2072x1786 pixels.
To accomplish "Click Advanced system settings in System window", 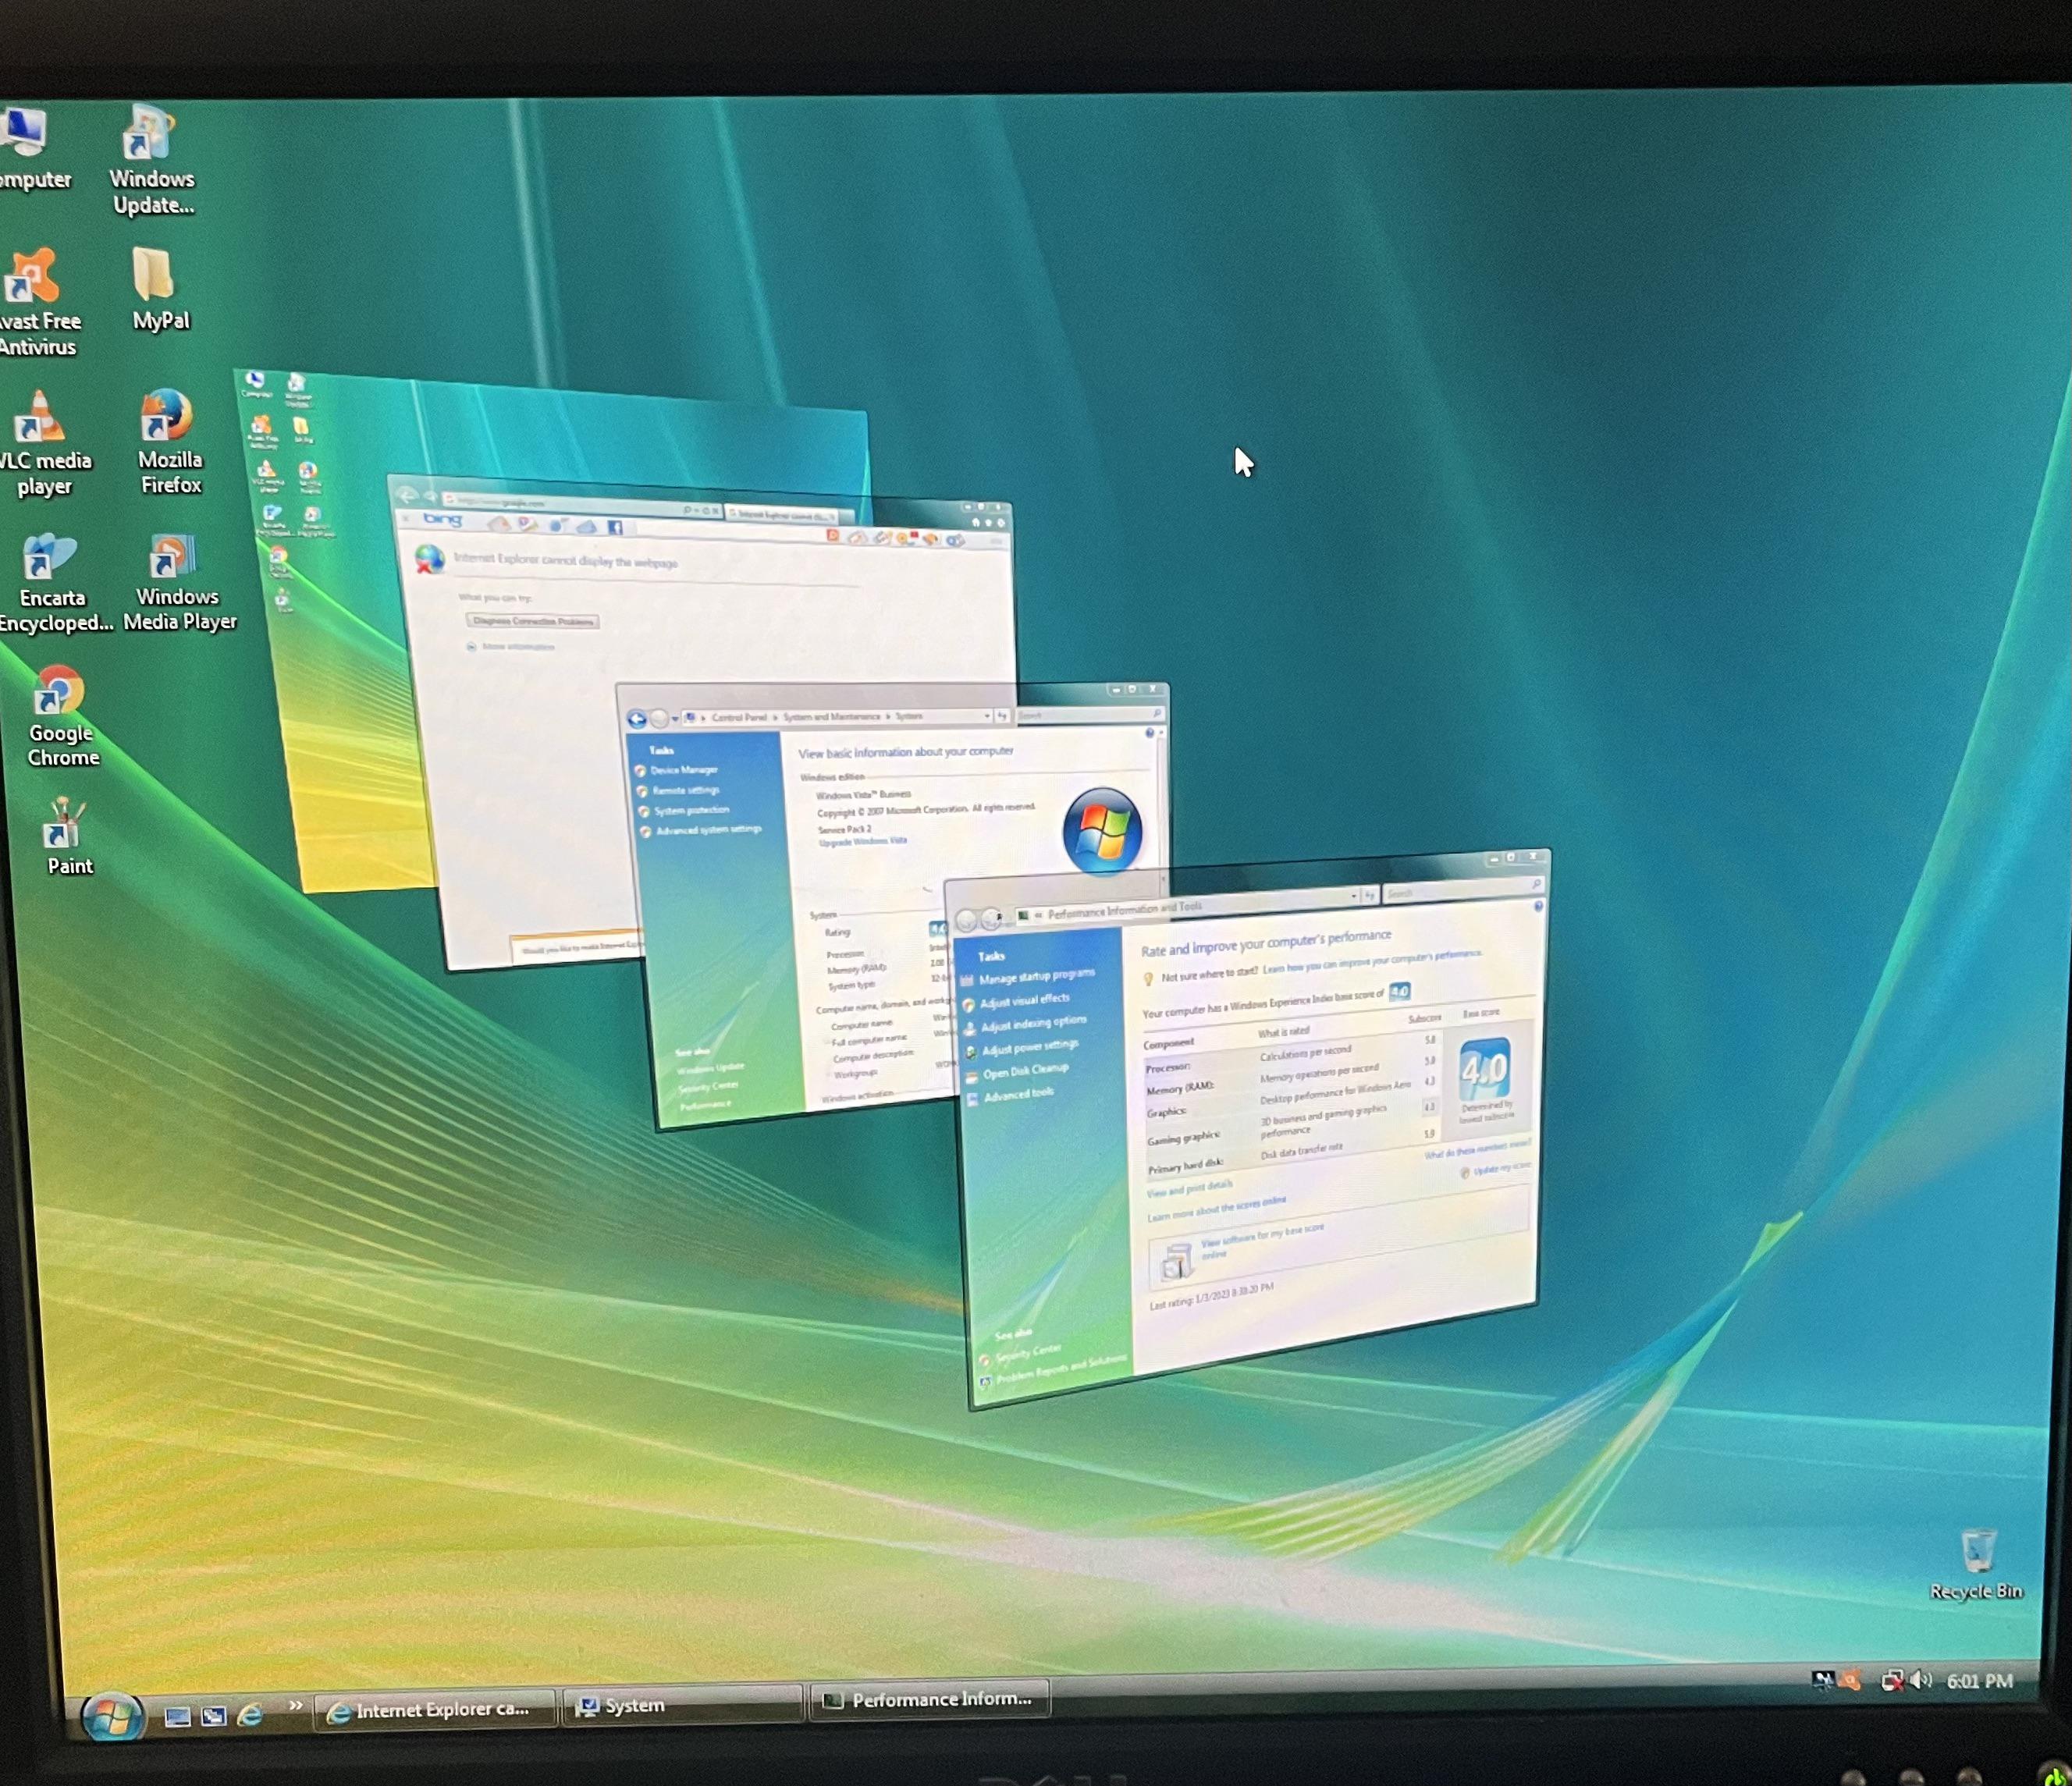I will (709, 829).
